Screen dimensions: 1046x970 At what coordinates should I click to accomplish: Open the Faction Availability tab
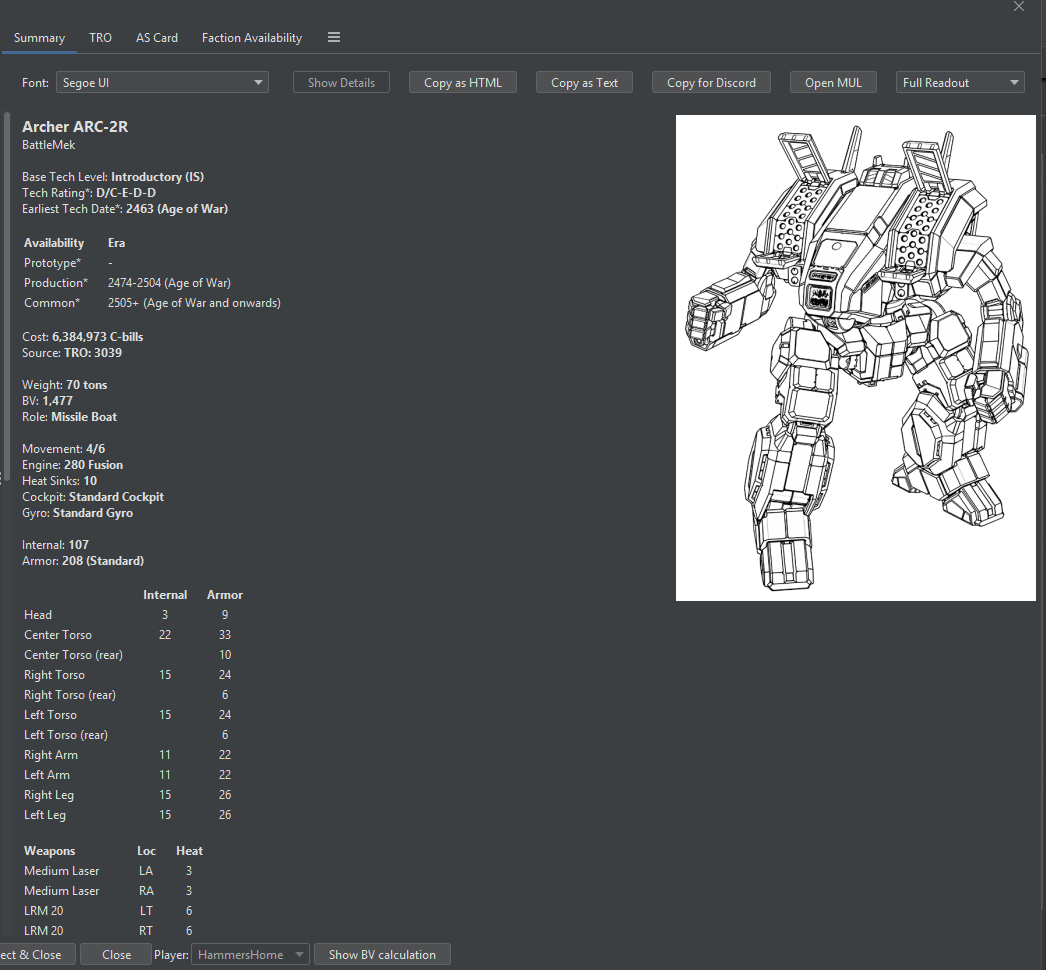(251, 37)
